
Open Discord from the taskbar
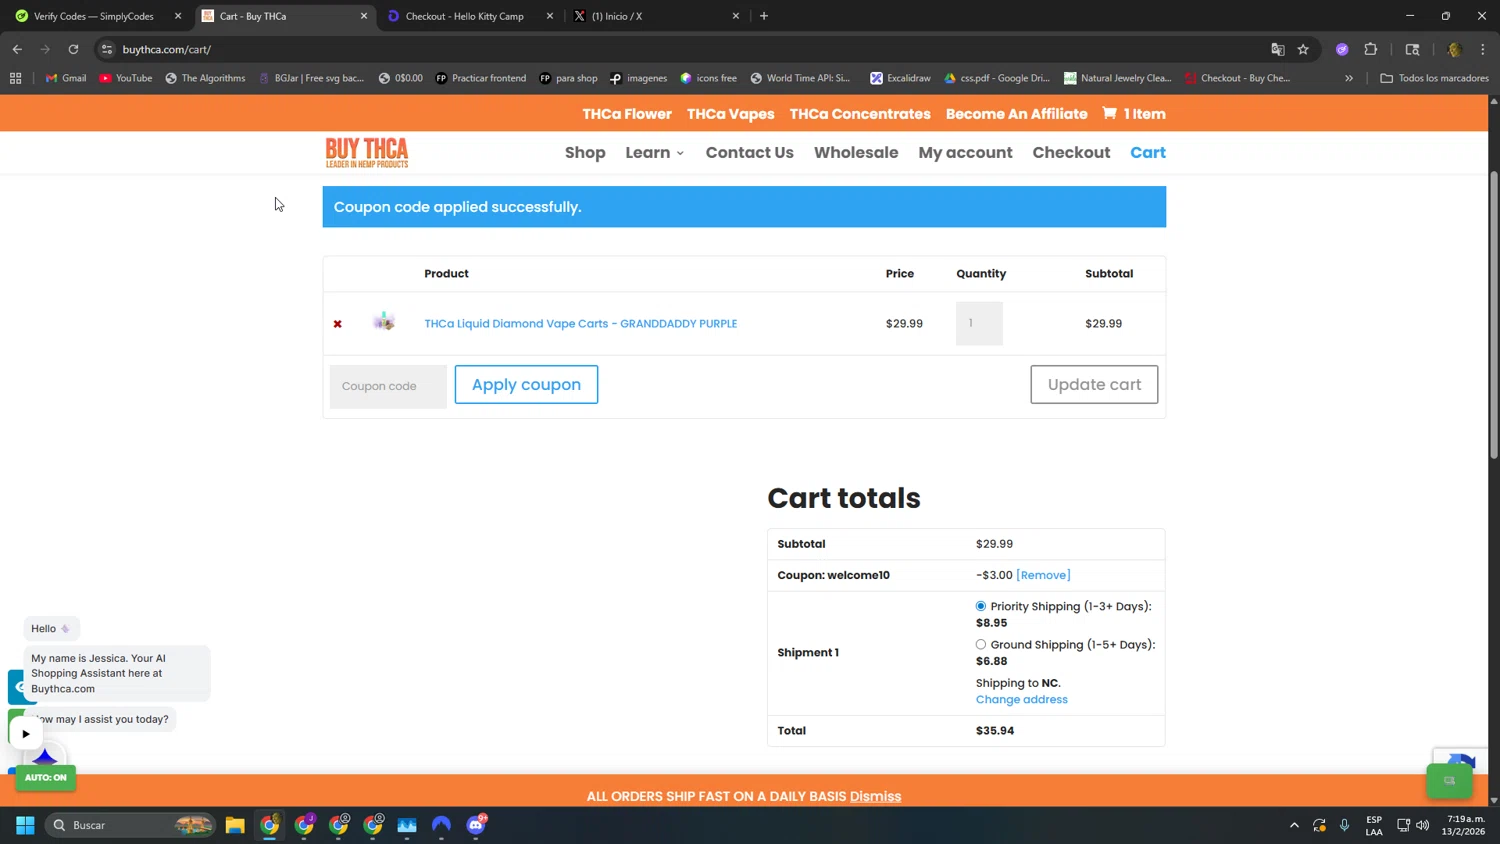(x=476, y=825)
